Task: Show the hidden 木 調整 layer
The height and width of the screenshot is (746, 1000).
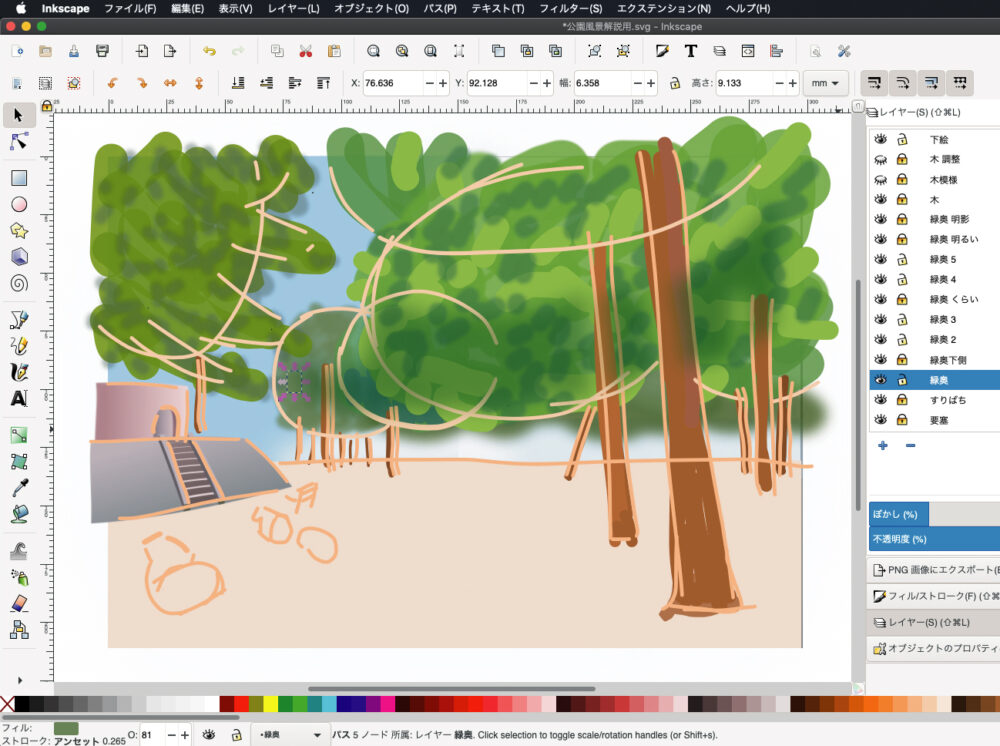Action: point(881,160)
